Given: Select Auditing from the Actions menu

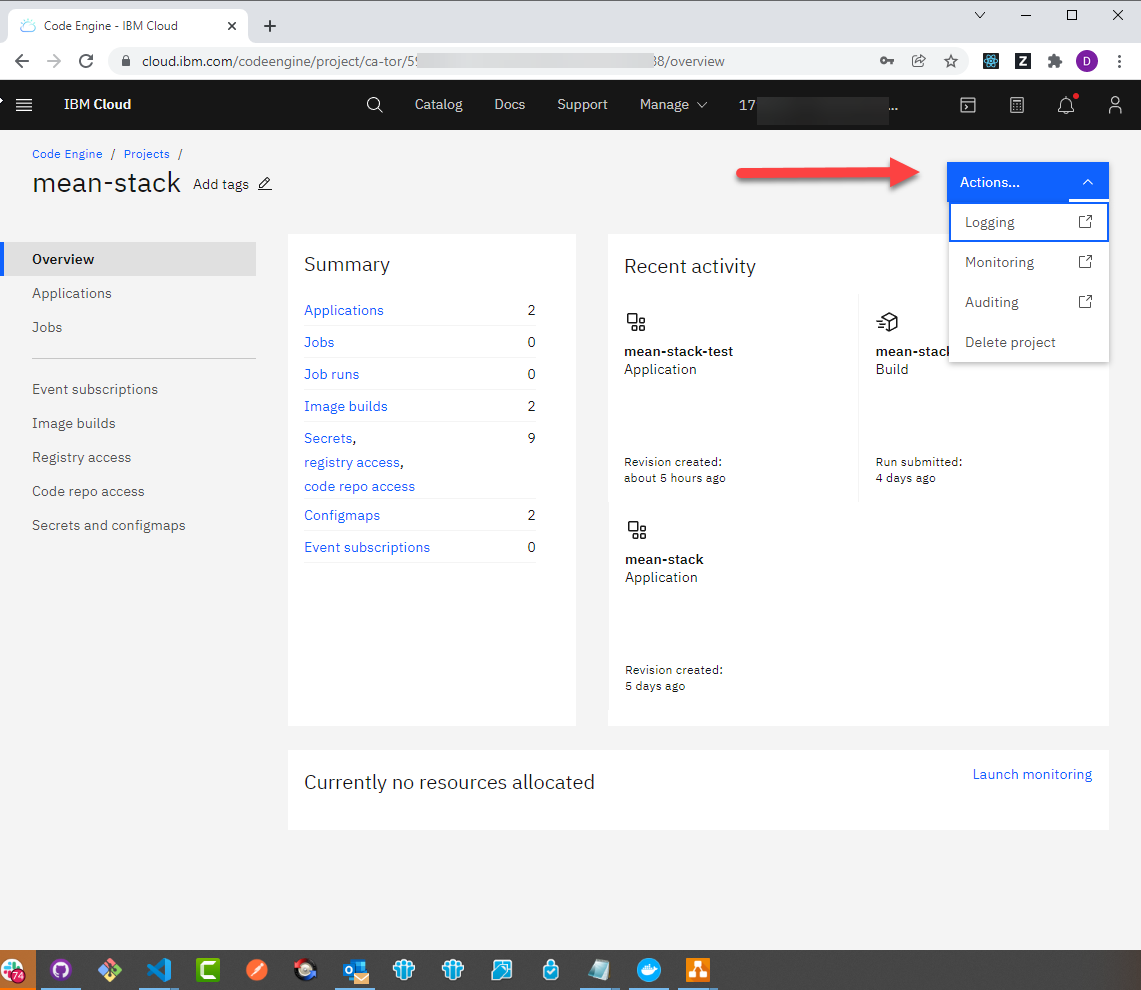Looking at the screenshot, I should pos(1029,302).
